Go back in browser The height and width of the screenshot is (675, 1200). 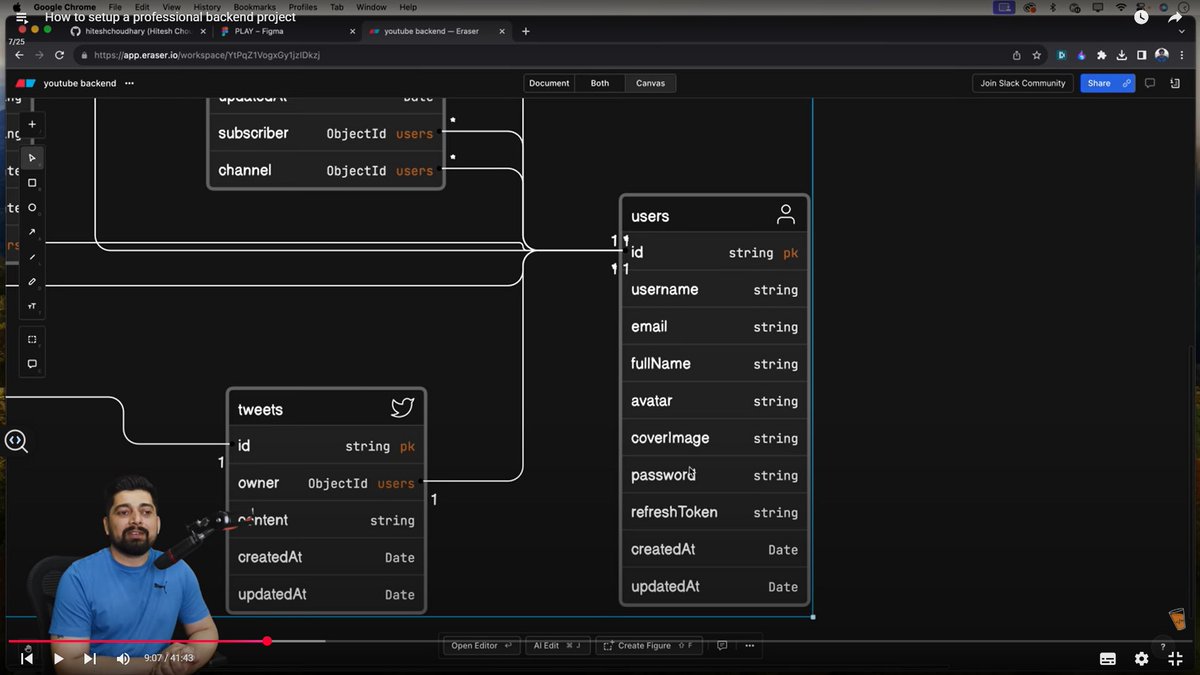point(19,55)
